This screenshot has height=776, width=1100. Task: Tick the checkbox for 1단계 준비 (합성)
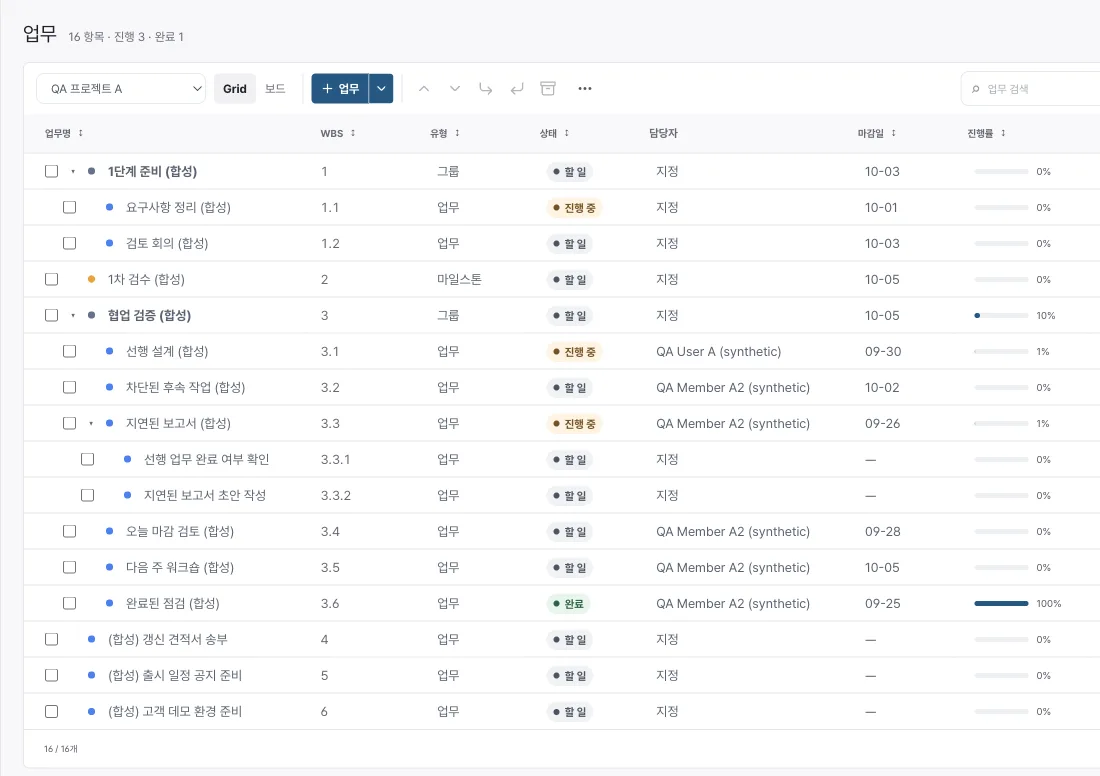coord(51,171)
